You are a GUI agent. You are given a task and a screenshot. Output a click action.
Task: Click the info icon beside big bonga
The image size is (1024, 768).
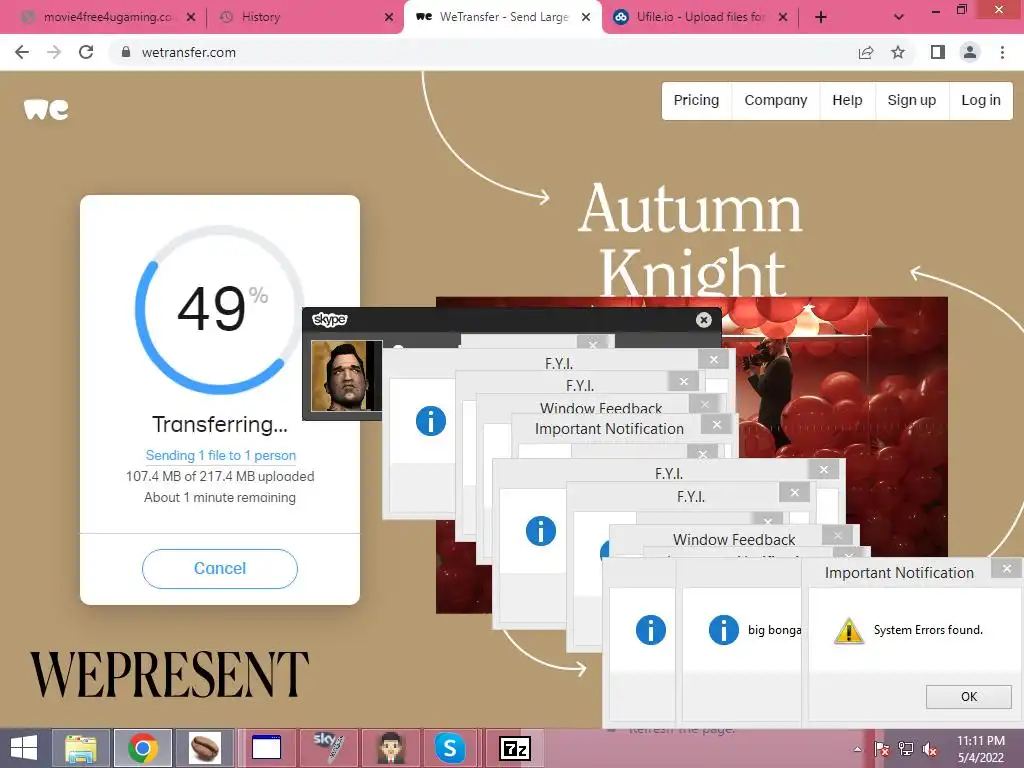tap(724, 630)
